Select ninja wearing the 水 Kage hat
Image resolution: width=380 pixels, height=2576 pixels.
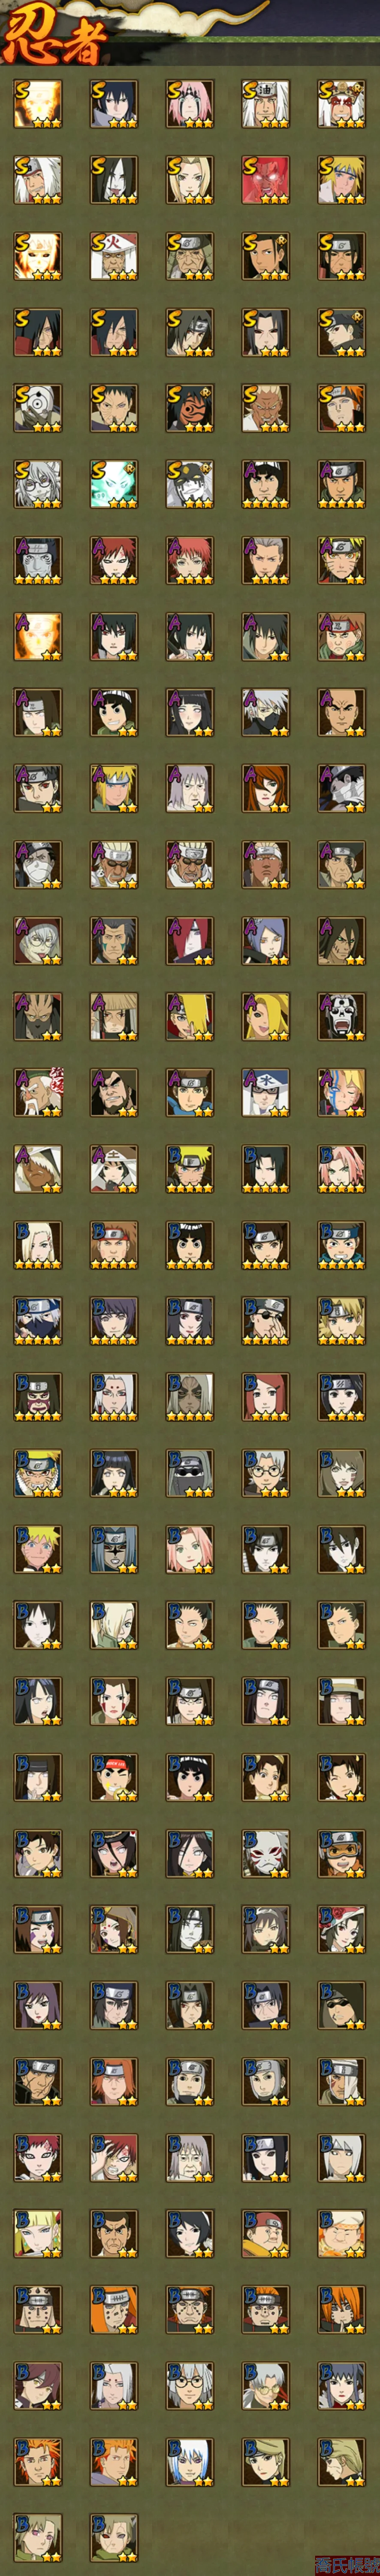click(x=265, y=1092)
